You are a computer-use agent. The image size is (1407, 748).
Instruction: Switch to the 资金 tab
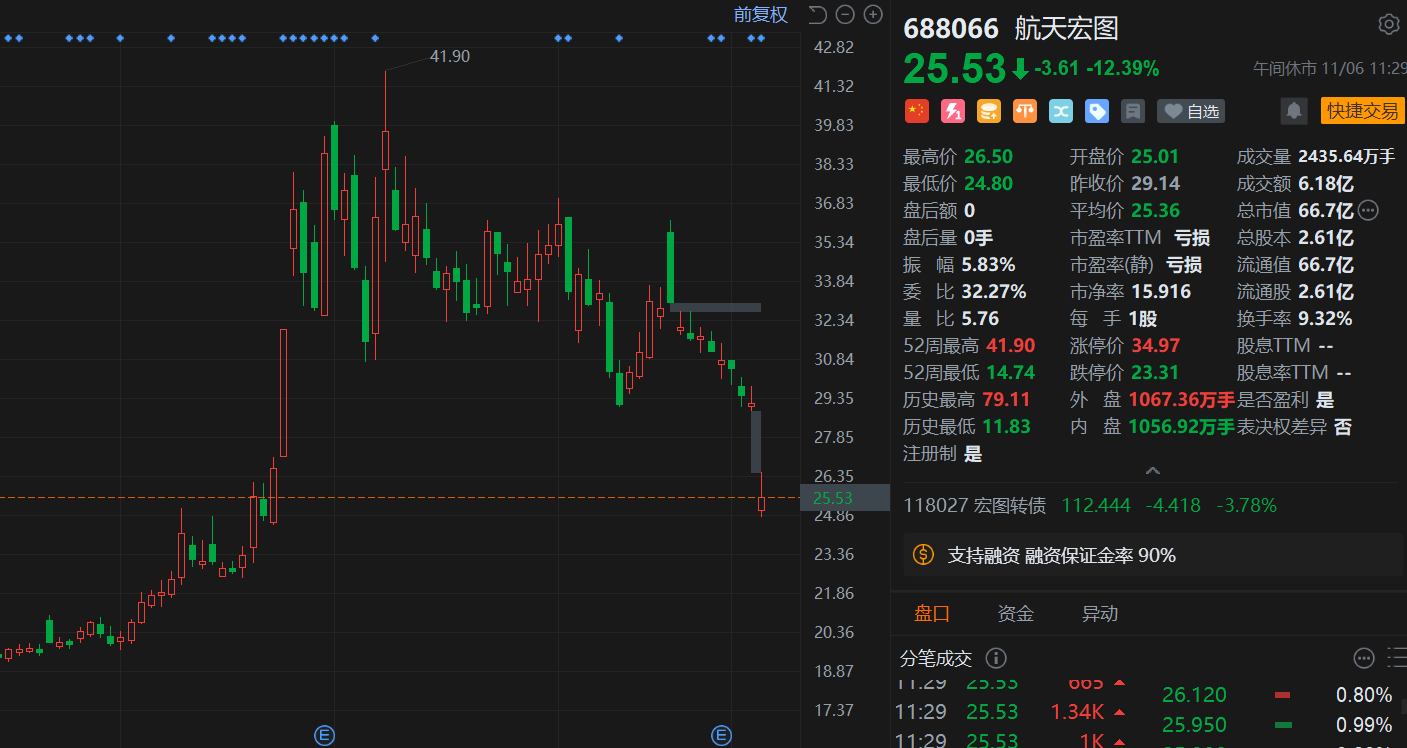[x=1016, y=613]
